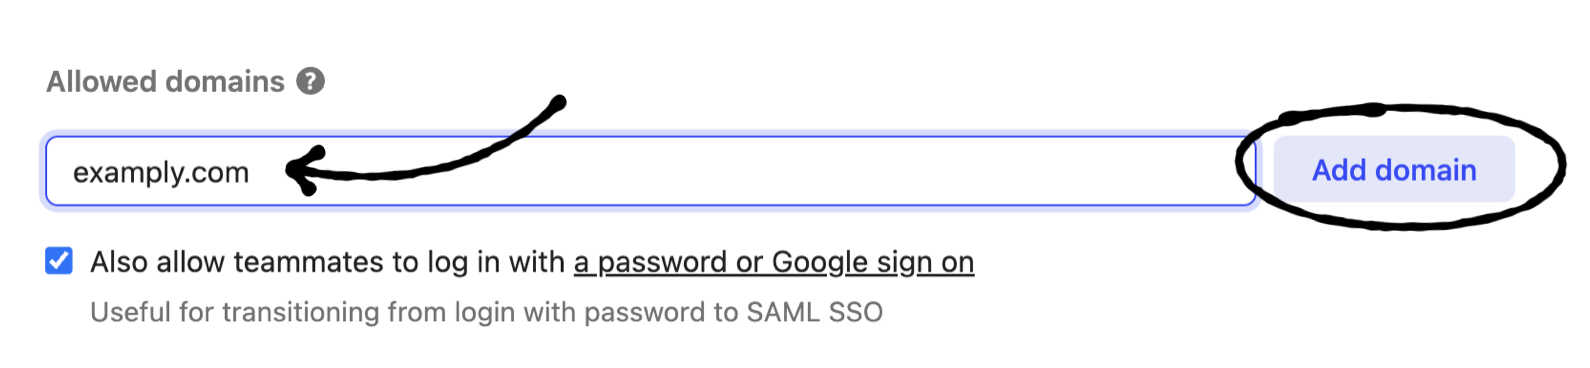Click the Add domain button
The height and width of the screenshot is (368, 1590).
(x=1394, y=170)
